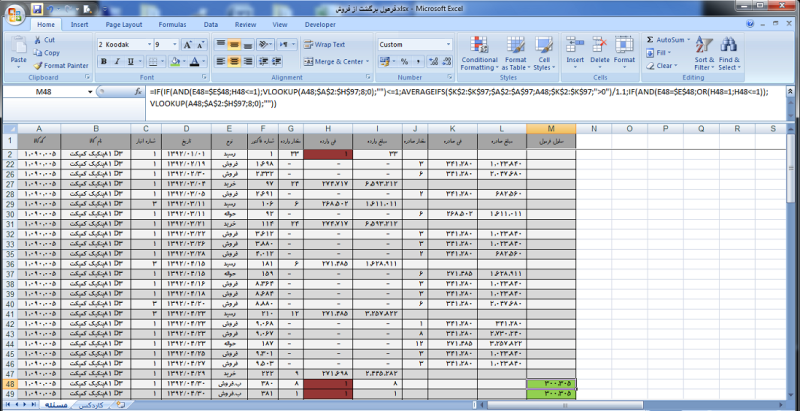Click the text Orientation icon

pos(263,44)
